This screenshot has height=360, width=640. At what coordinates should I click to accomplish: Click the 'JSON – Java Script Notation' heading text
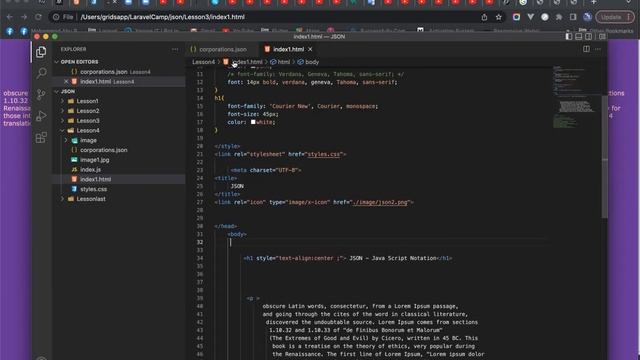[393, 258]
